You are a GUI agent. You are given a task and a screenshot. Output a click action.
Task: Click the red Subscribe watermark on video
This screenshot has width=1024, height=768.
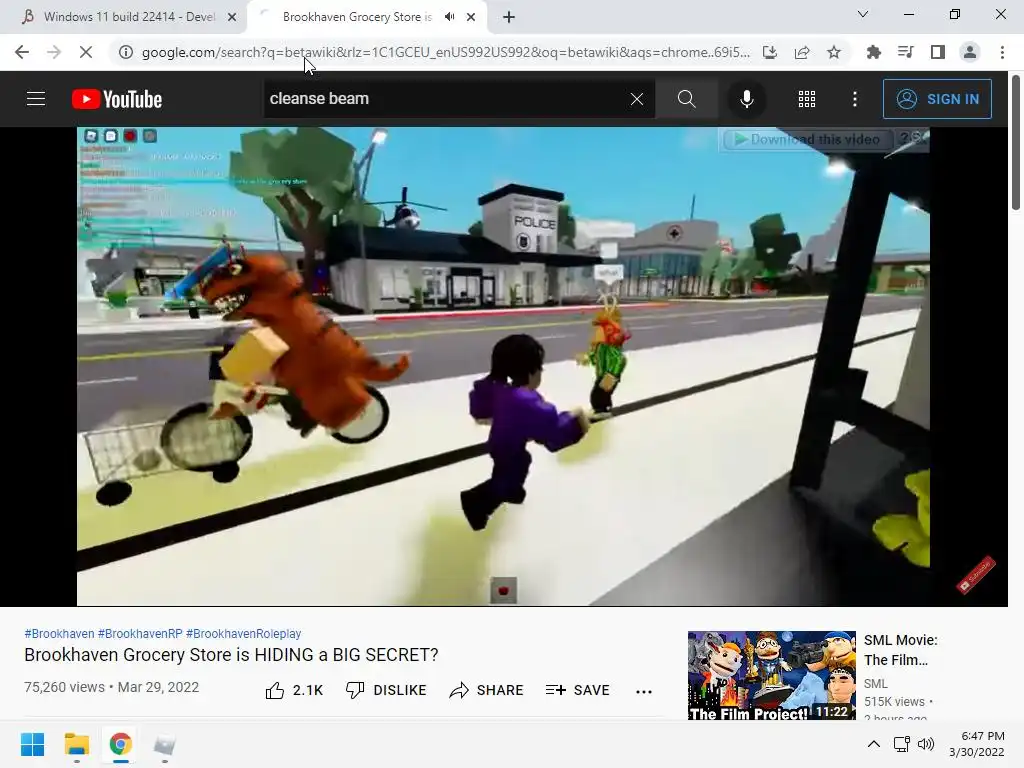pos(976,575)
